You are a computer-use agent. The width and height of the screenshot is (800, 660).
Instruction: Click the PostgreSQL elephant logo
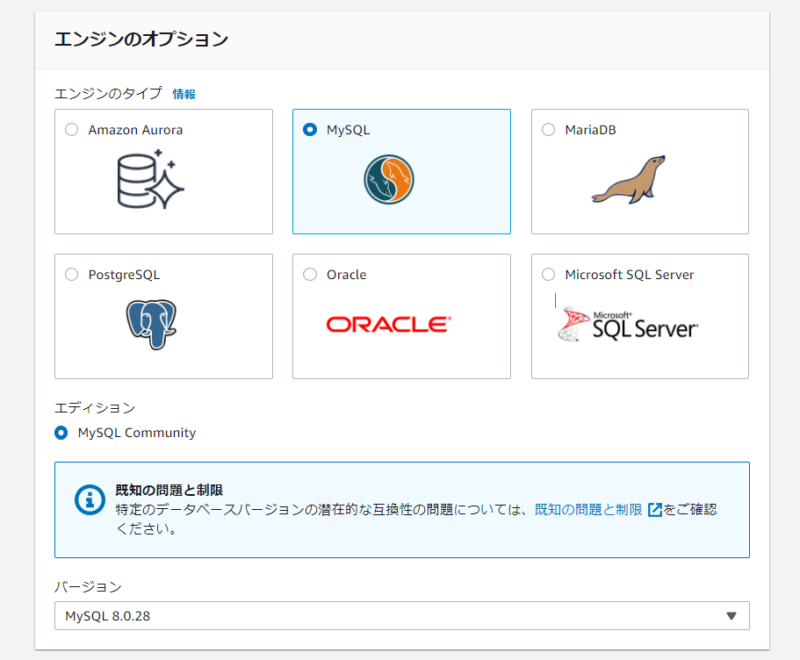click(151, 324)
